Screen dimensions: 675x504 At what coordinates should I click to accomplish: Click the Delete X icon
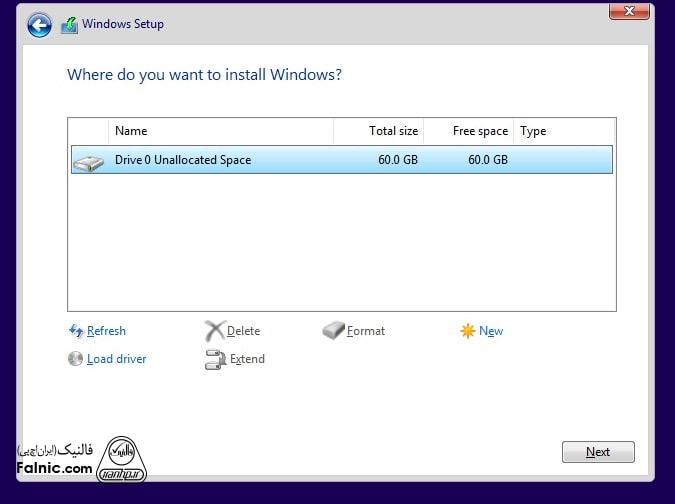[x=214, y=331]
